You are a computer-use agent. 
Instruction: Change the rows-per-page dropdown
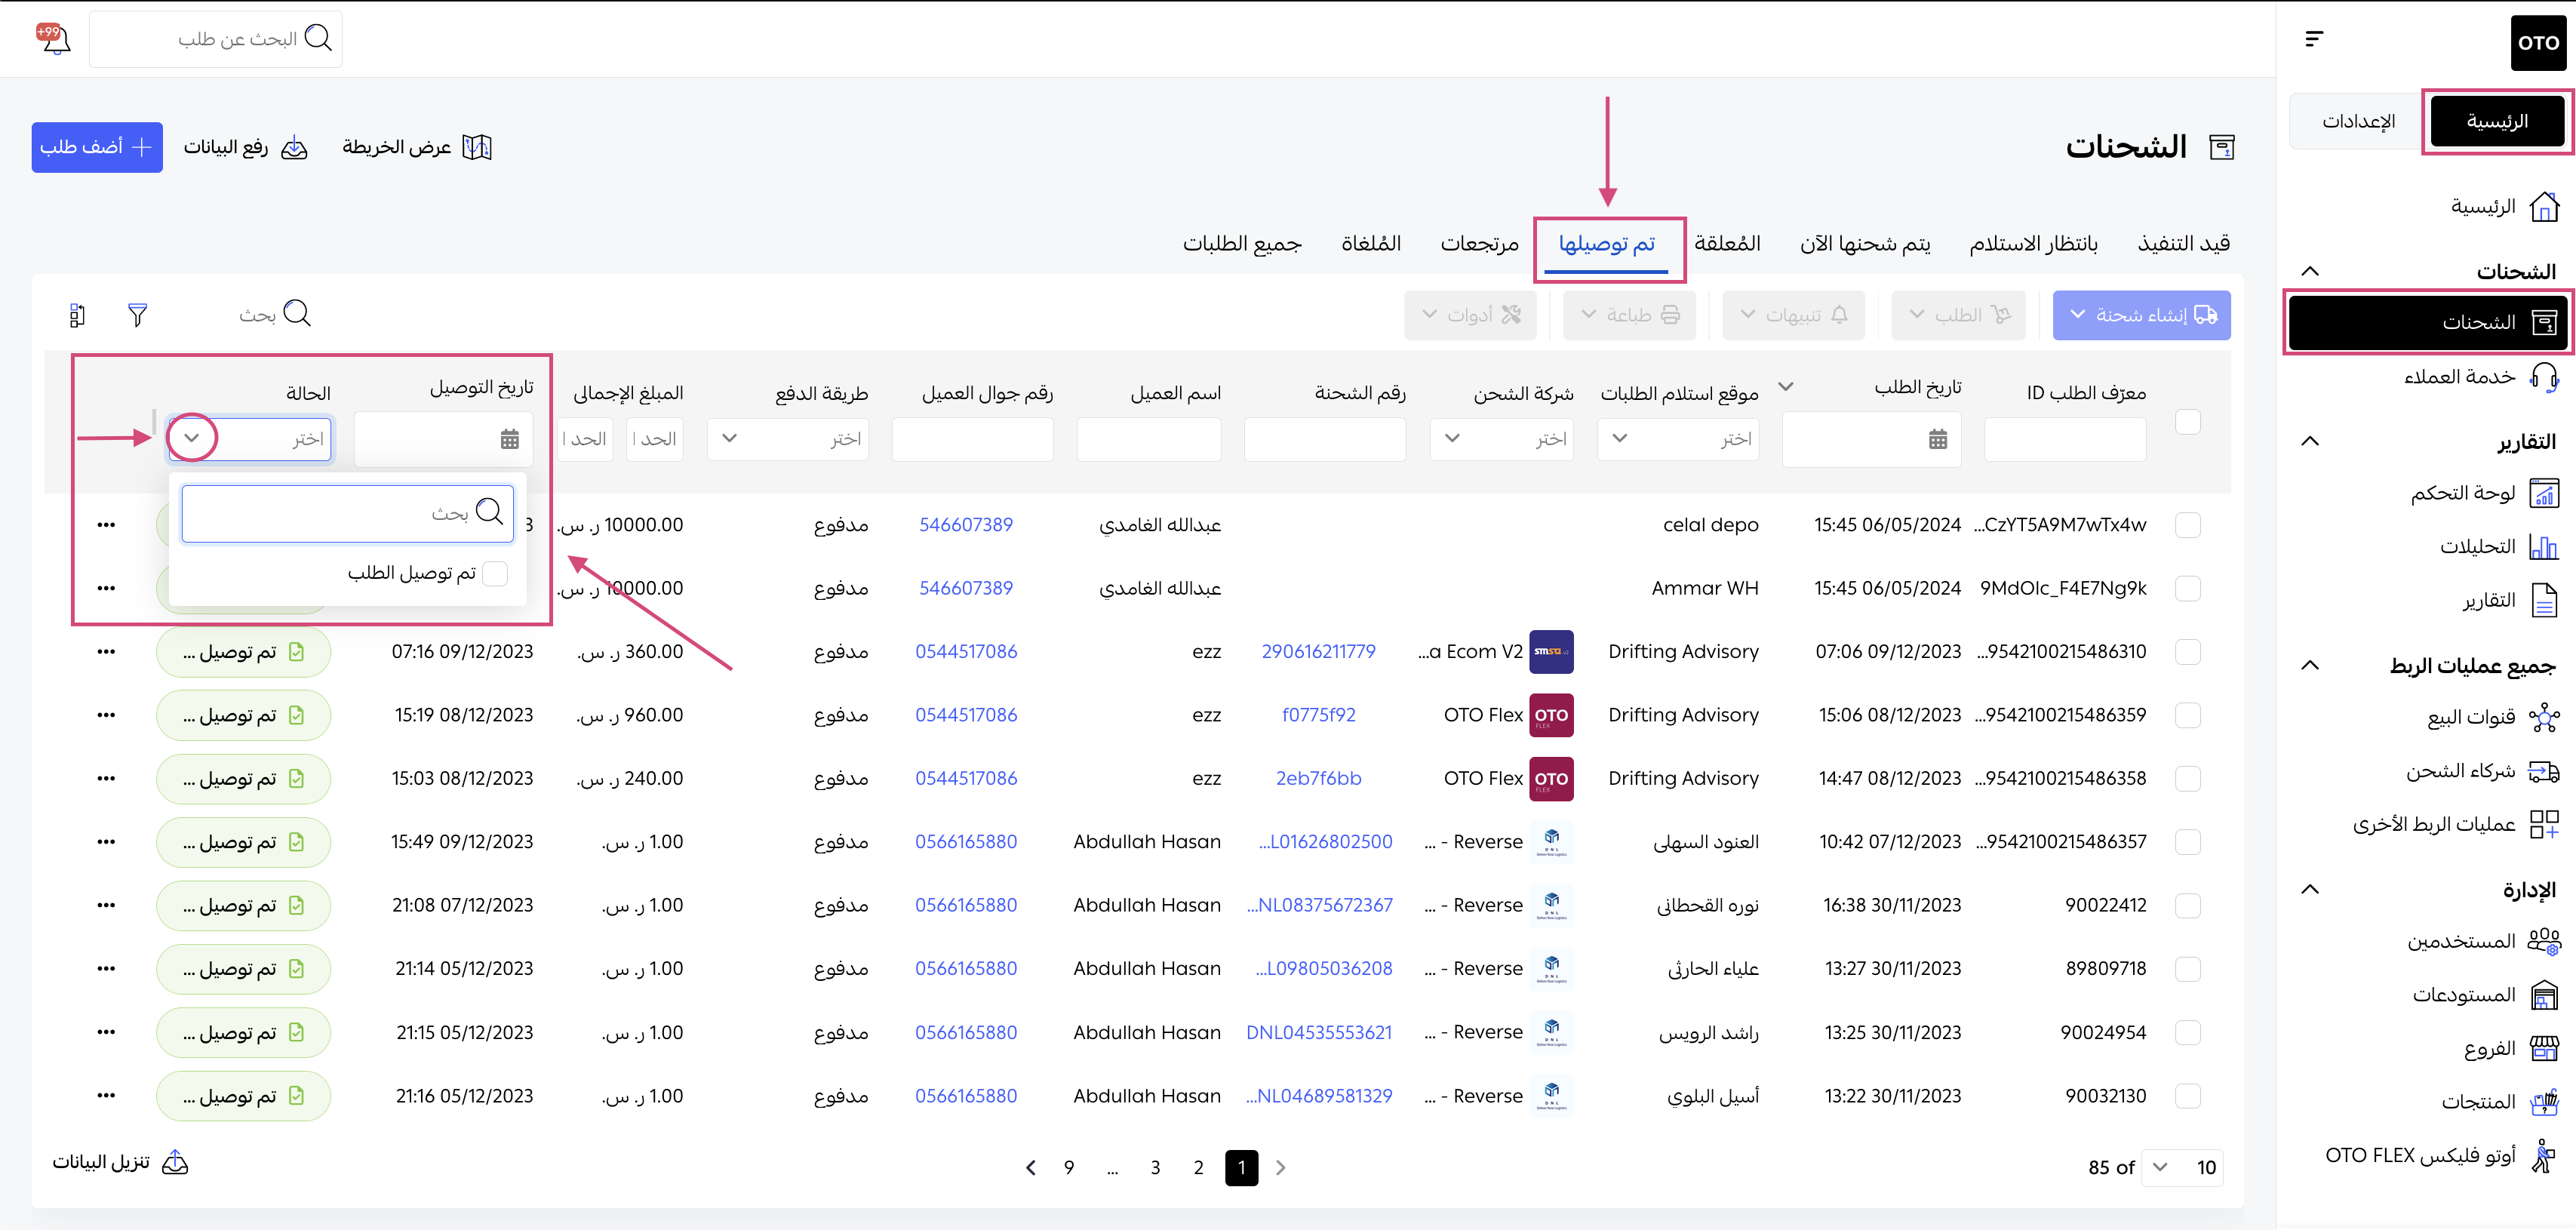click(2182, 1167)
